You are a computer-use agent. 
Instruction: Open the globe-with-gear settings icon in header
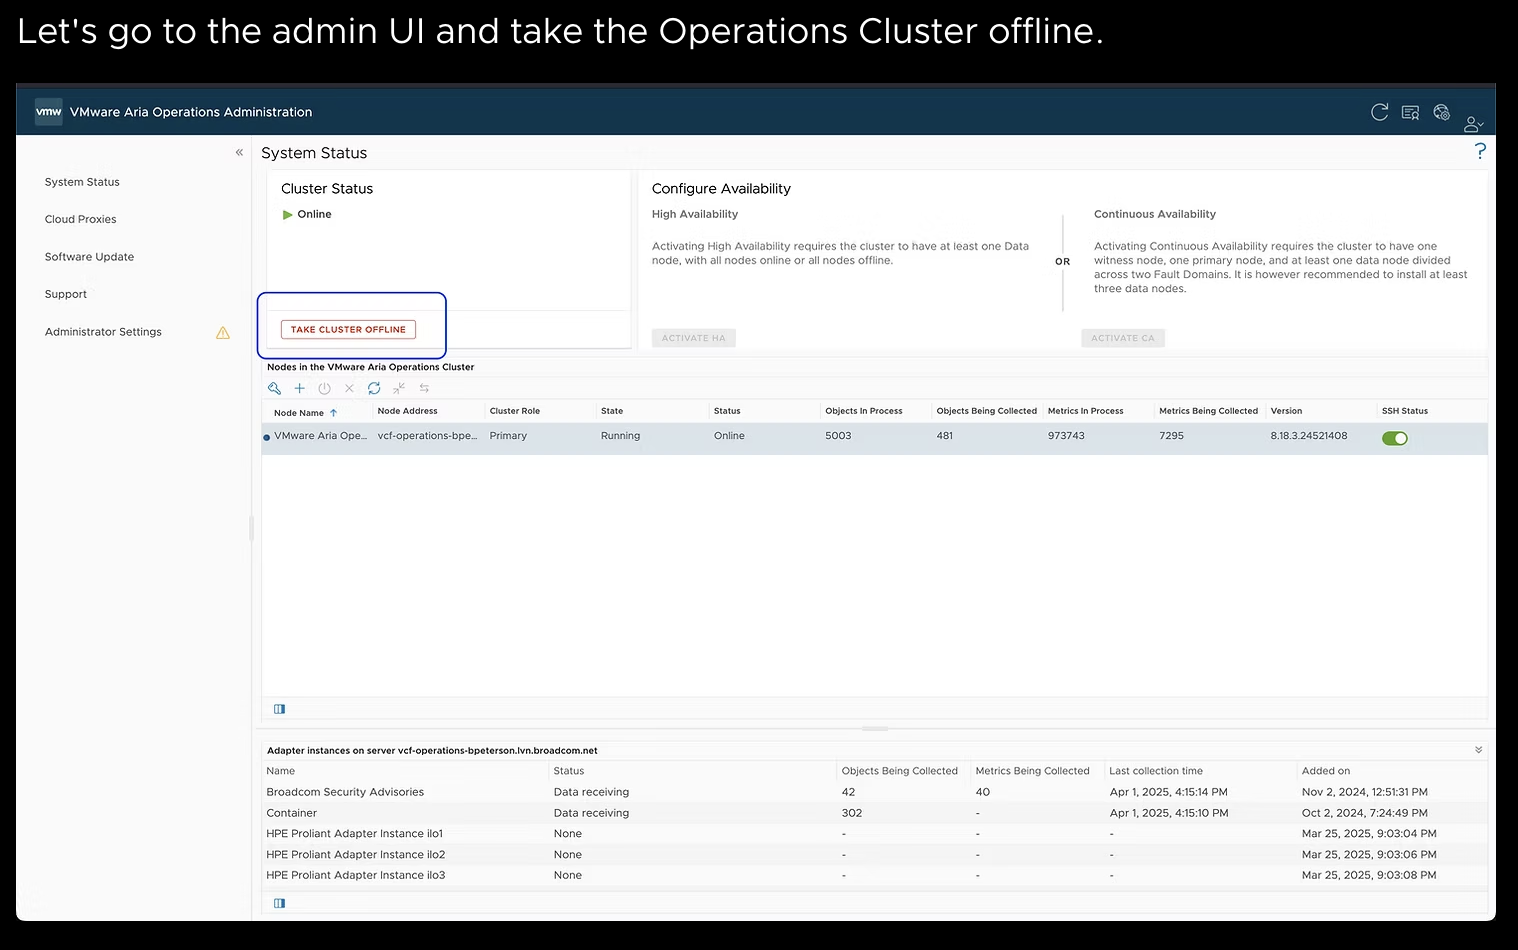coord(1441,112)
